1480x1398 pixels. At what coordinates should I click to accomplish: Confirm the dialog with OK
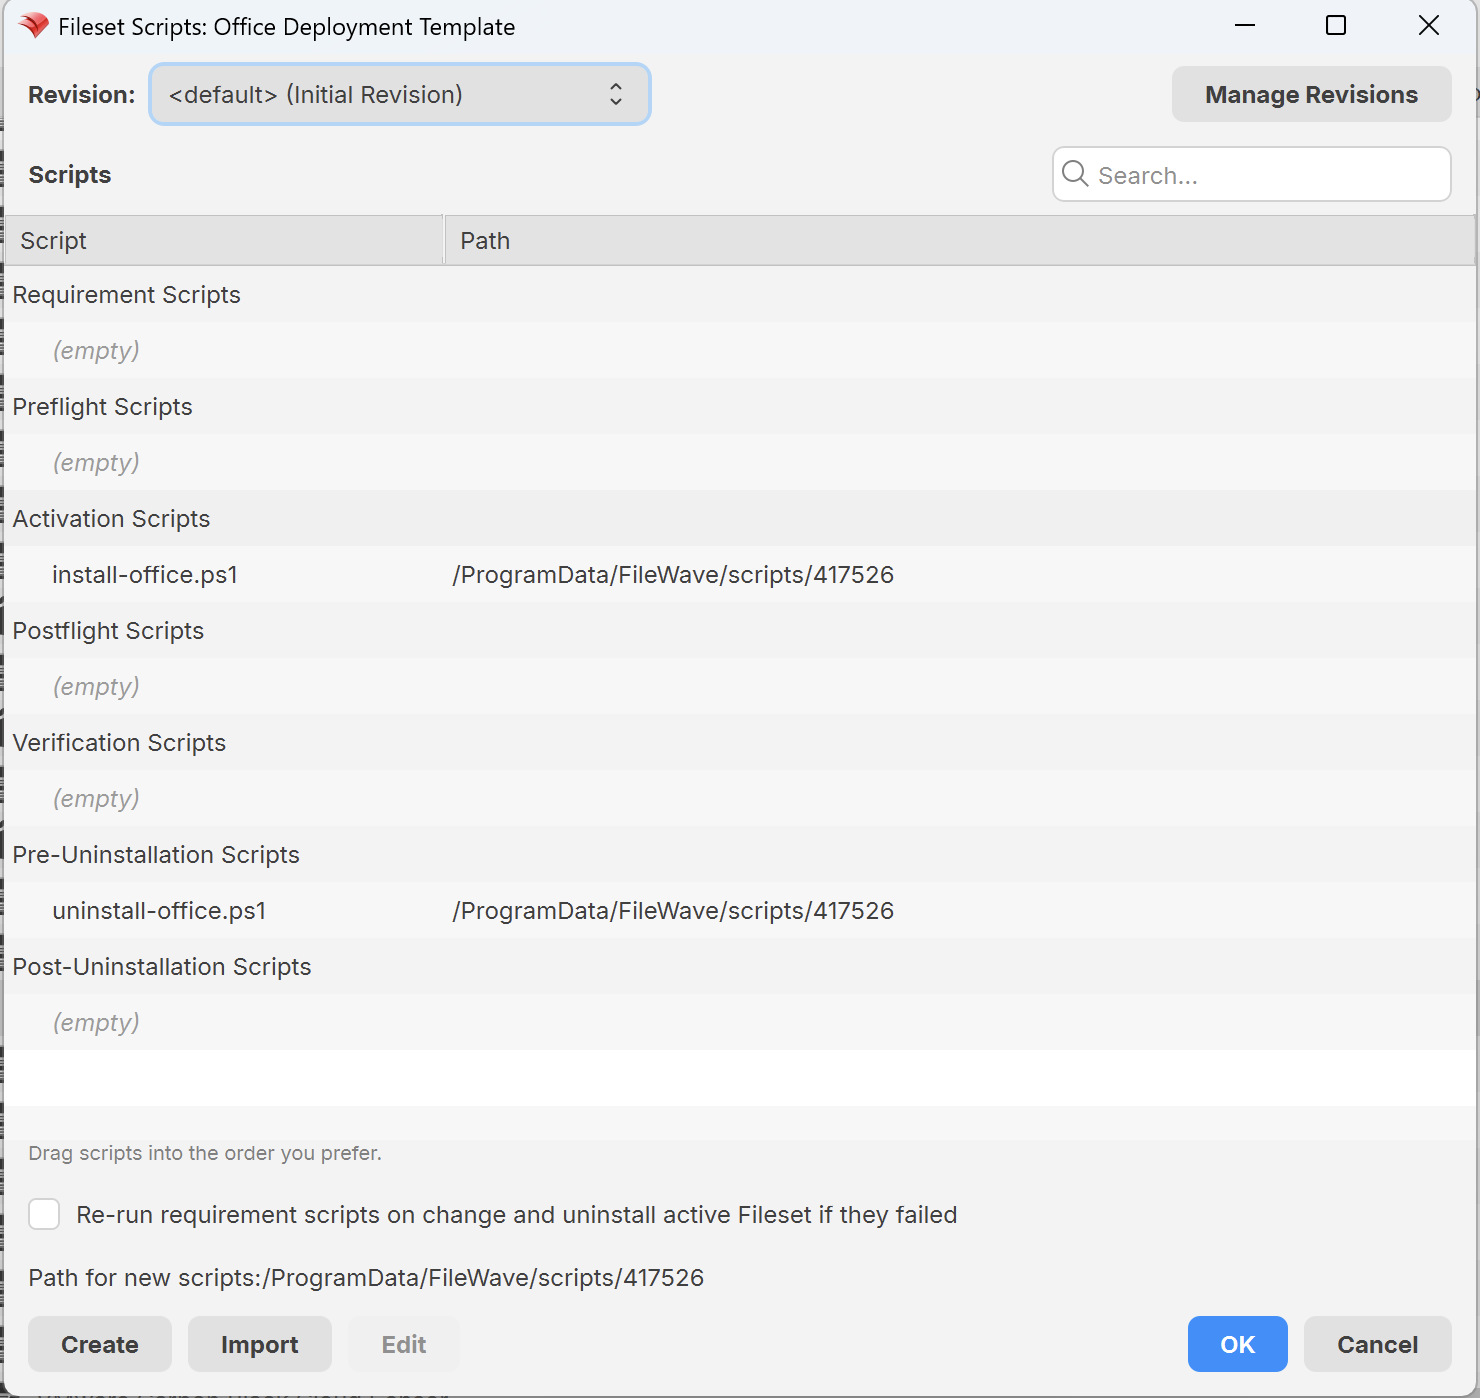[1238, 1344]
